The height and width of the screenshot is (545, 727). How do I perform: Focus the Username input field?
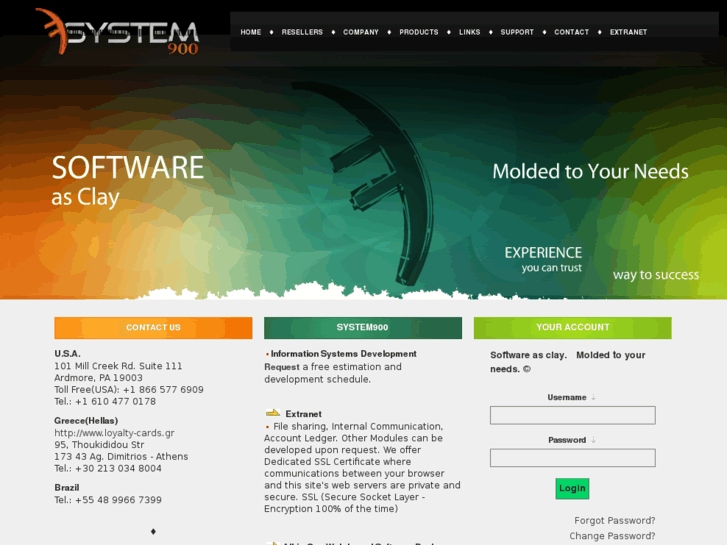coord(573,415)
